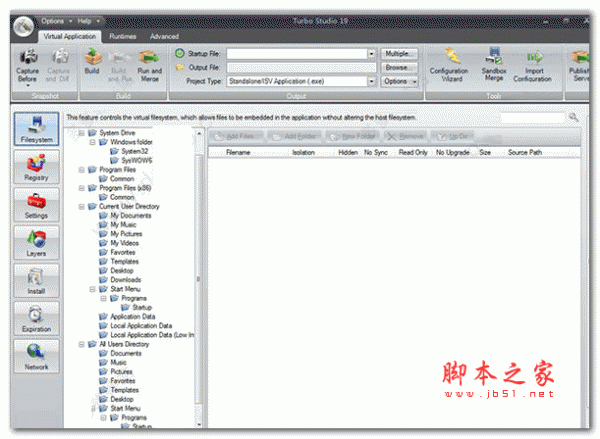The image size is (600, 439).
Task: Switch to the Virtual Application tab
Action: point(70,36)
